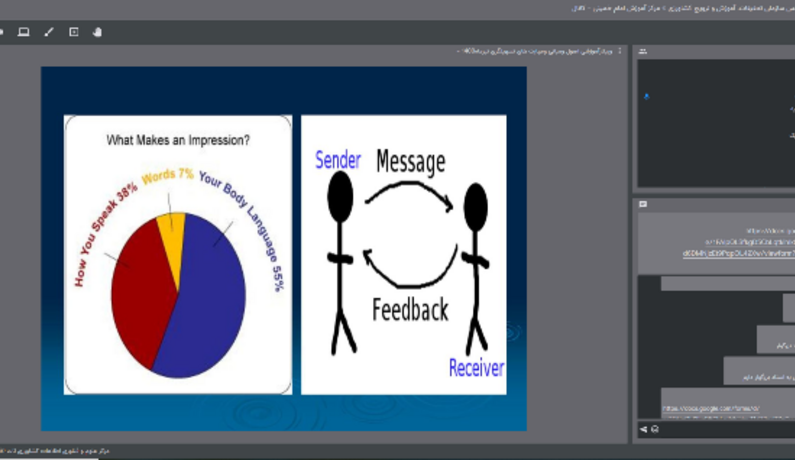Open the emoji picker in chat box

click(x=655, y=429)
